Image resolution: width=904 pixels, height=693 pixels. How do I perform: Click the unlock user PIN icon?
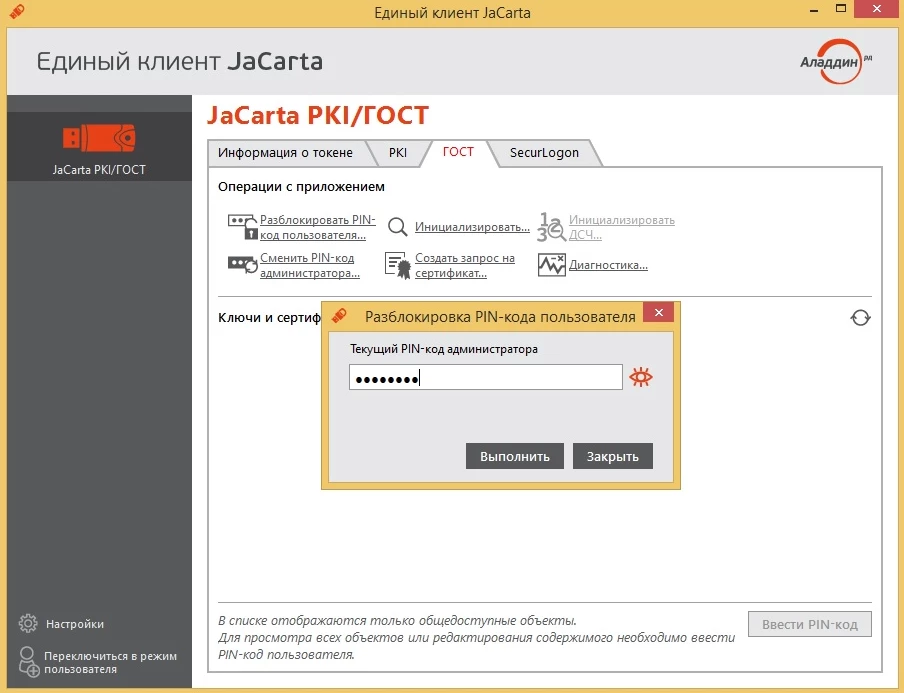tap(242, 227)
